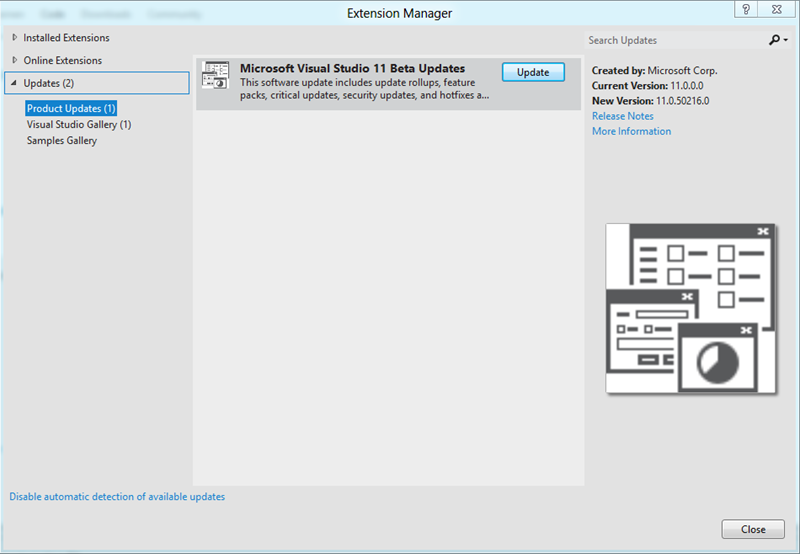
Task: Open the More Information link
Action: [x=631, y=131]
